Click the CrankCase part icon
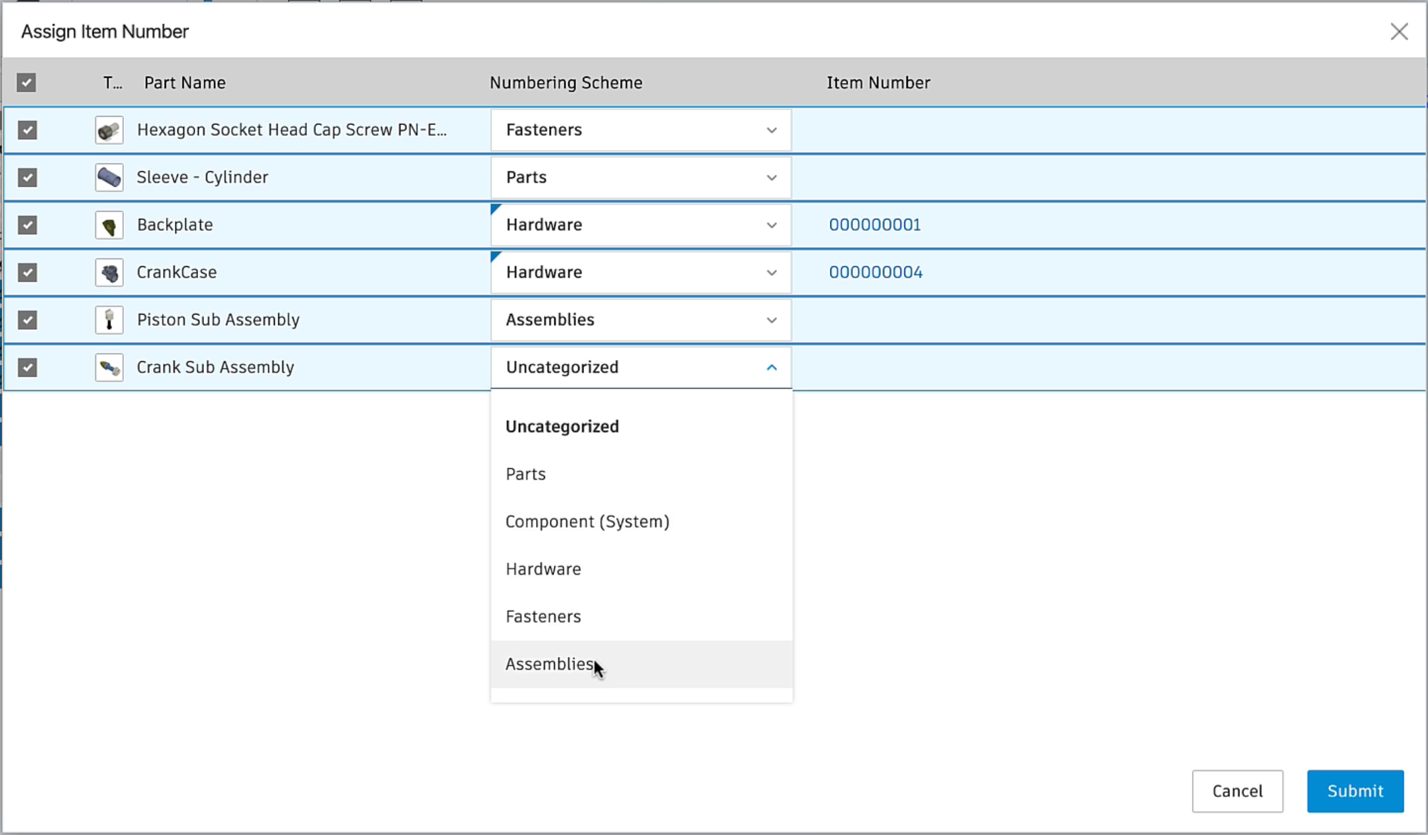This screenshot has height=835, width=1428. click(109, 272)
